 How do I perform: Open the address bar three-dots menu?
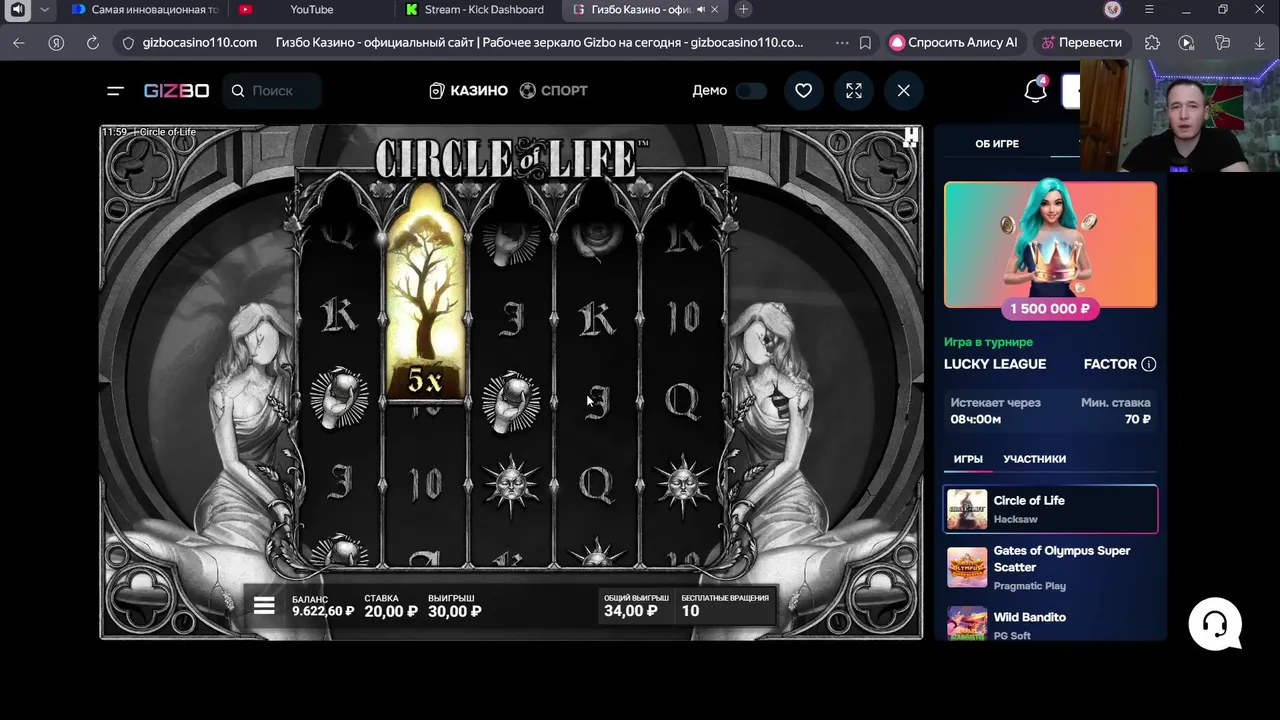[x=841, y=43]
